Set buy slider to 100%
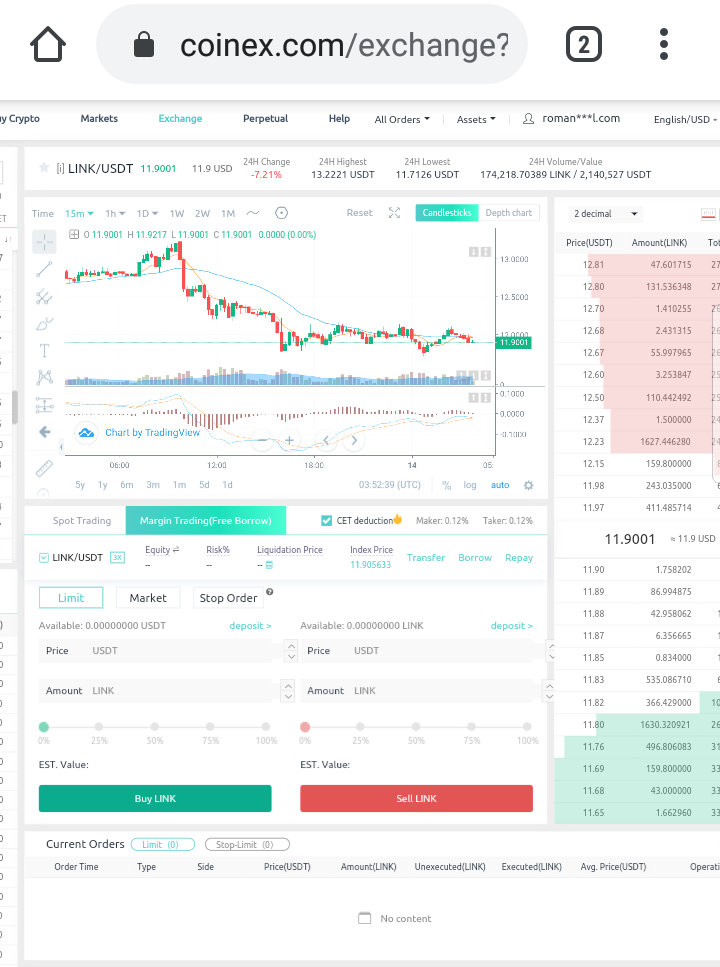 click(266, 727)
